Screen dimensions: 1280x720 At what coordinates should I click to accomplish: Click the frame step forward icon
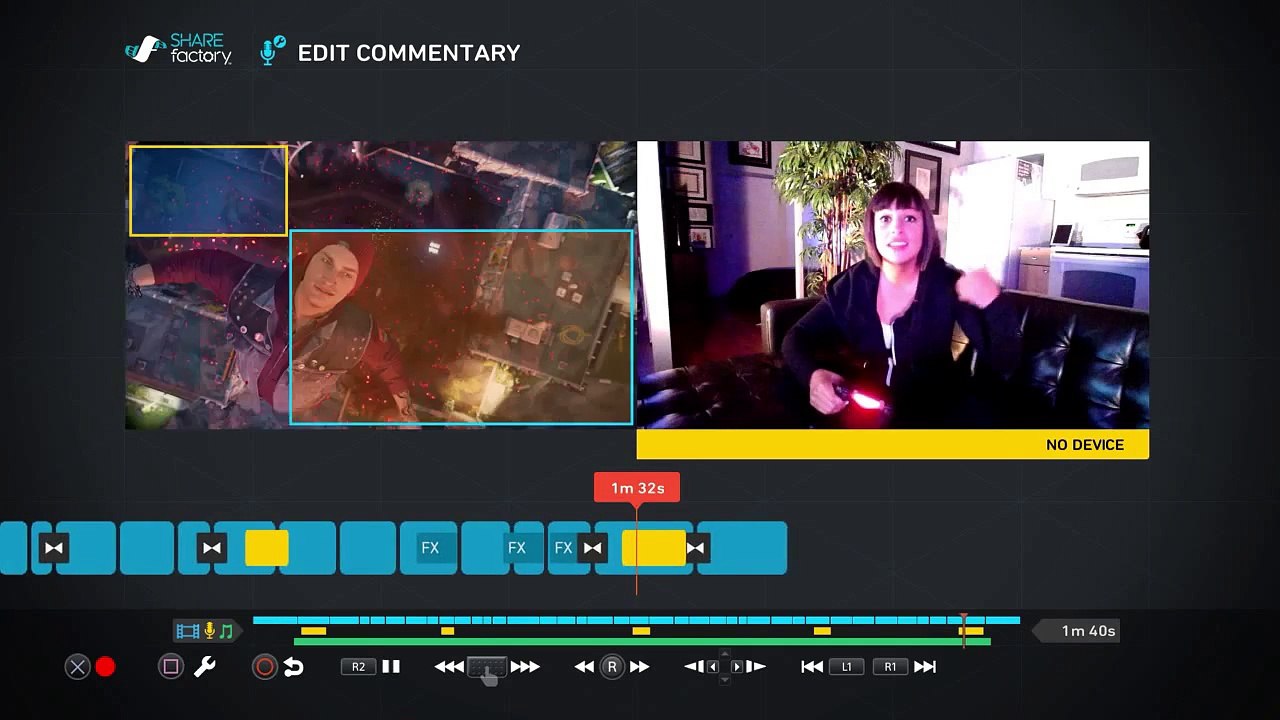tap(756, 667)
